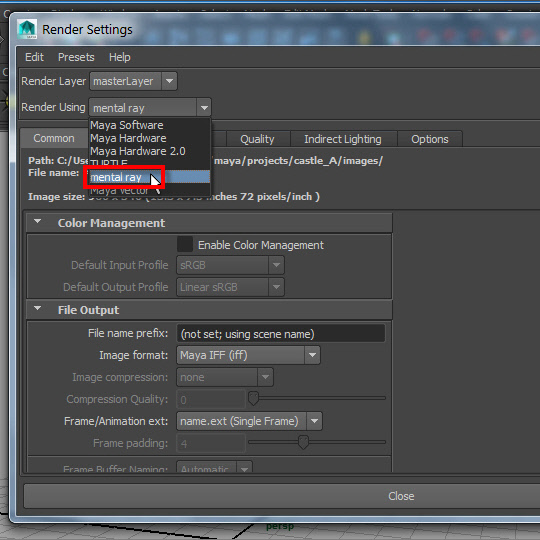The height and width of the screenshot is (540, 540).
Task: Click the Image size info text
Action: [x=174, y=197]
